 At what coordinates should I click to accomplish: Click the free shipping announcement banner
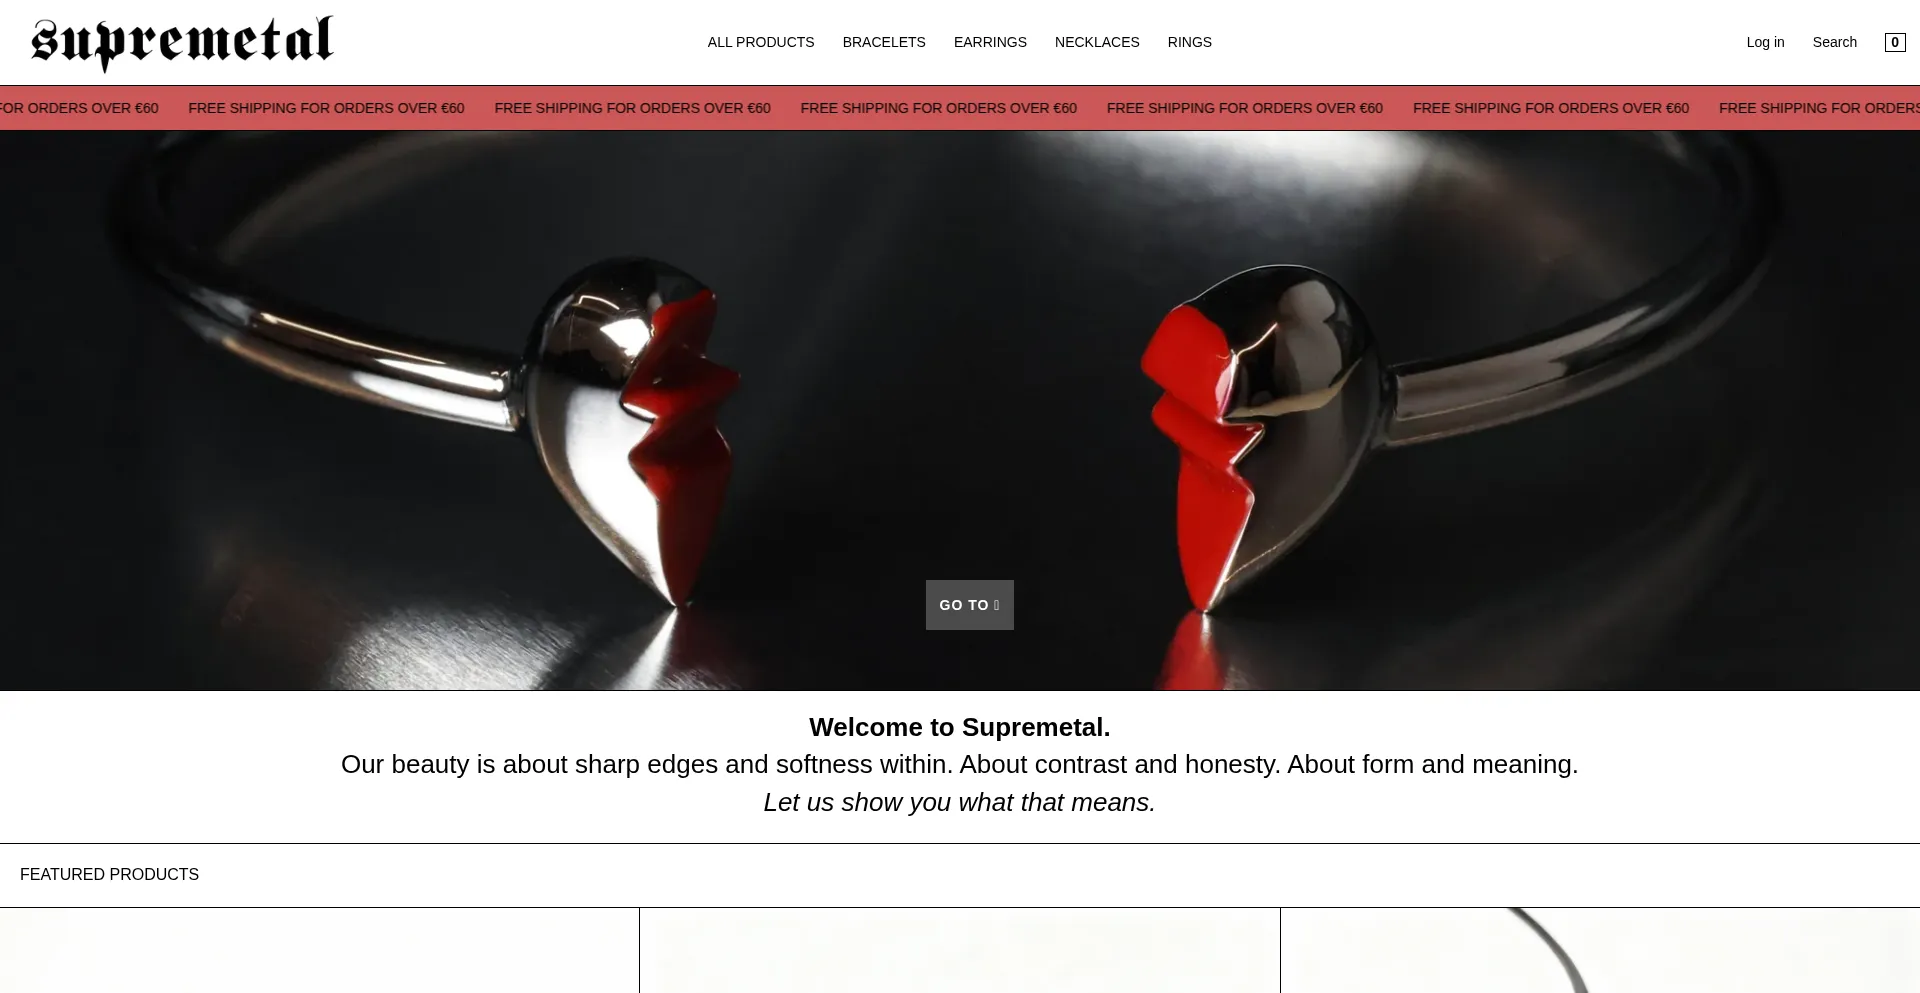[x=960, y=108]
